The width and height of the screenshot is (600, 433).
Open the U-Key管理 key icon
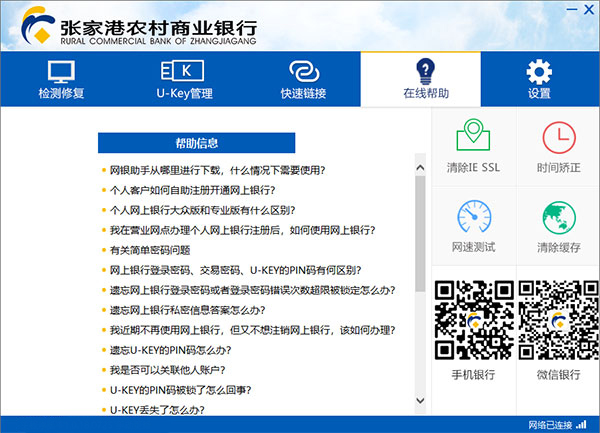[183, 70]
